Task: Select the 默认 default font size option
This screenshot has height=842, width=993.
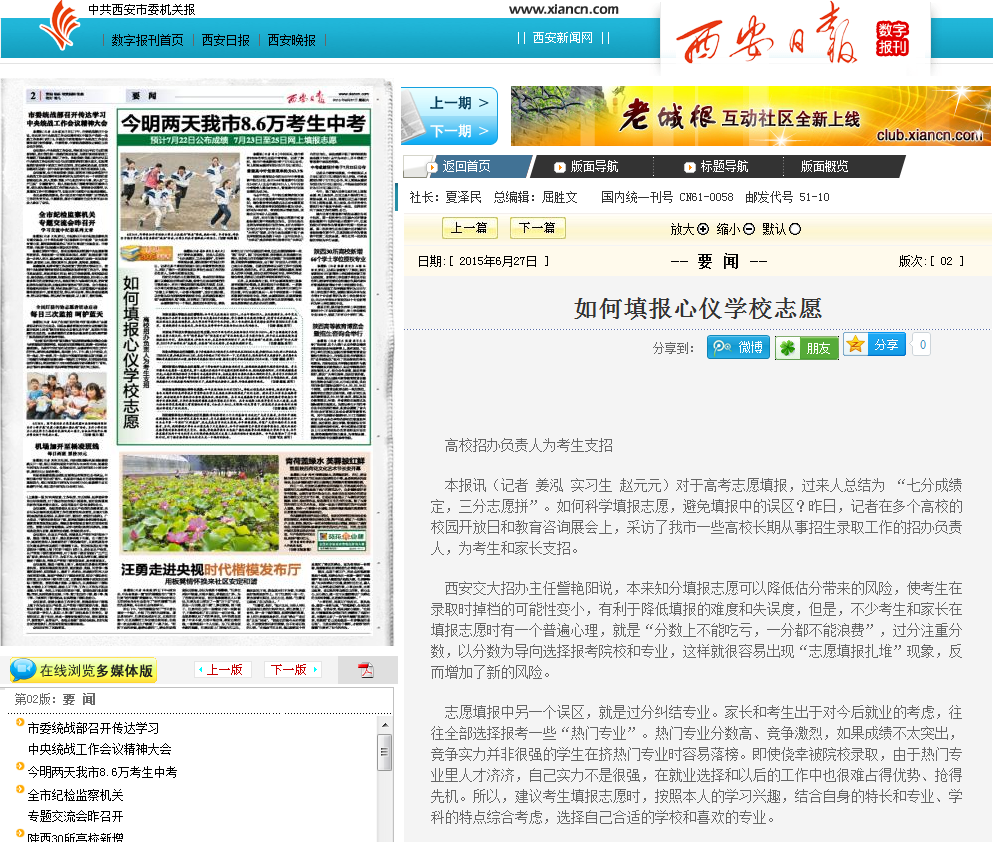Action: point(795,229)
